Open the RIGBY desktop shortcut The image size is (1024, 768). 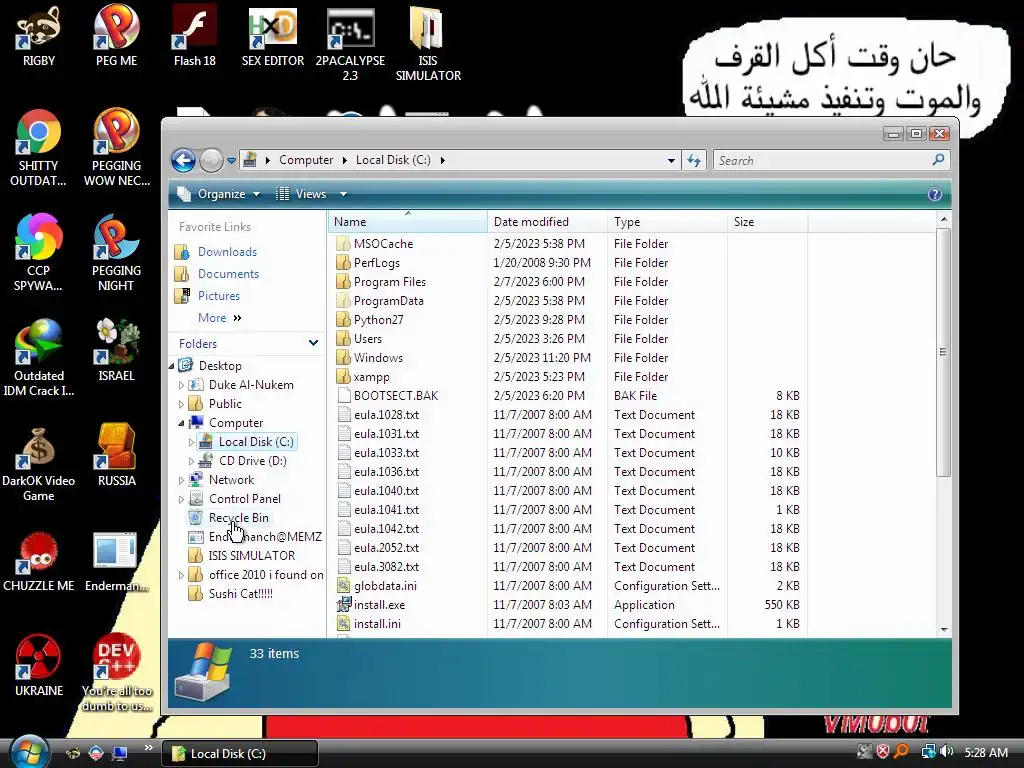coord(39,36)
